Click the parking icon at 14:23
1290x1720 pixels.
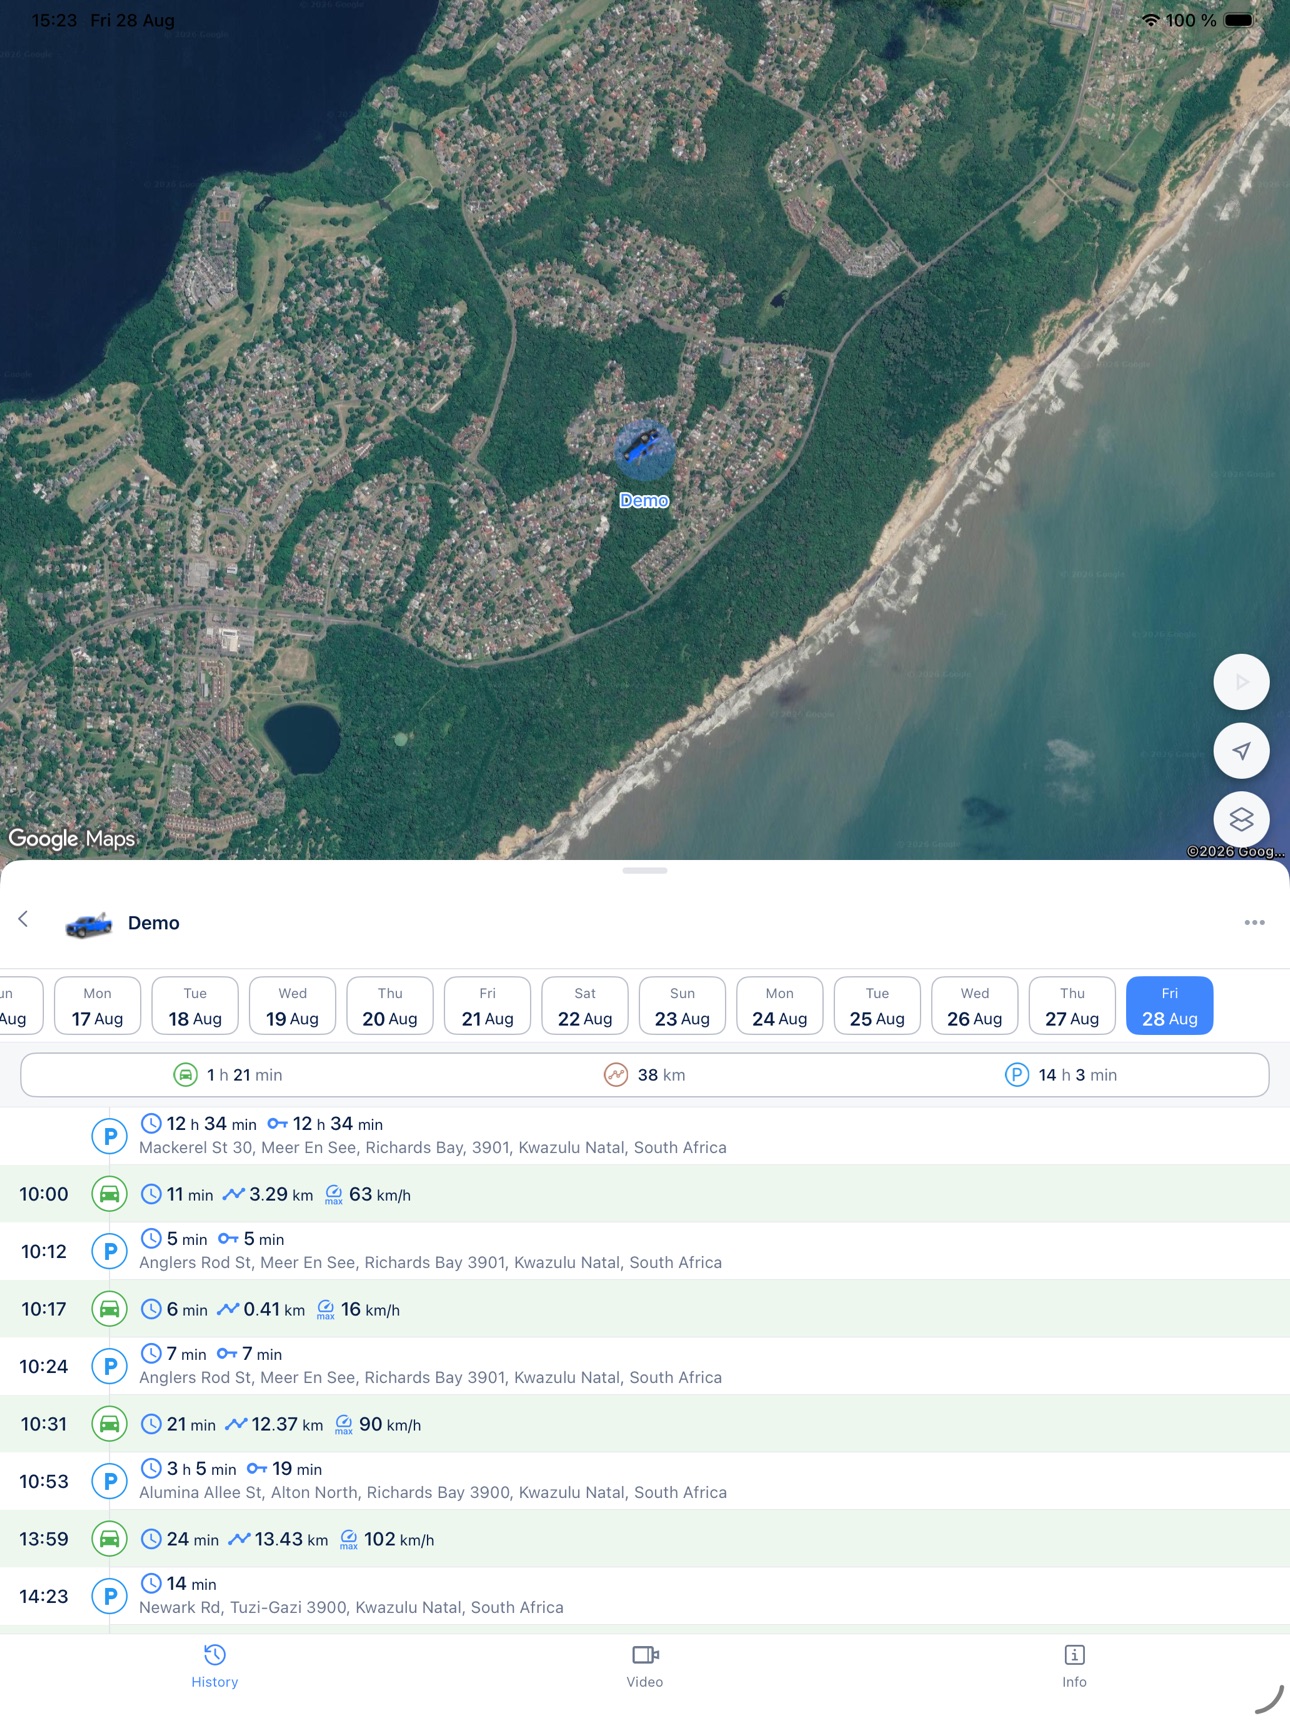pyautogui.click(x=110, y=1596)
